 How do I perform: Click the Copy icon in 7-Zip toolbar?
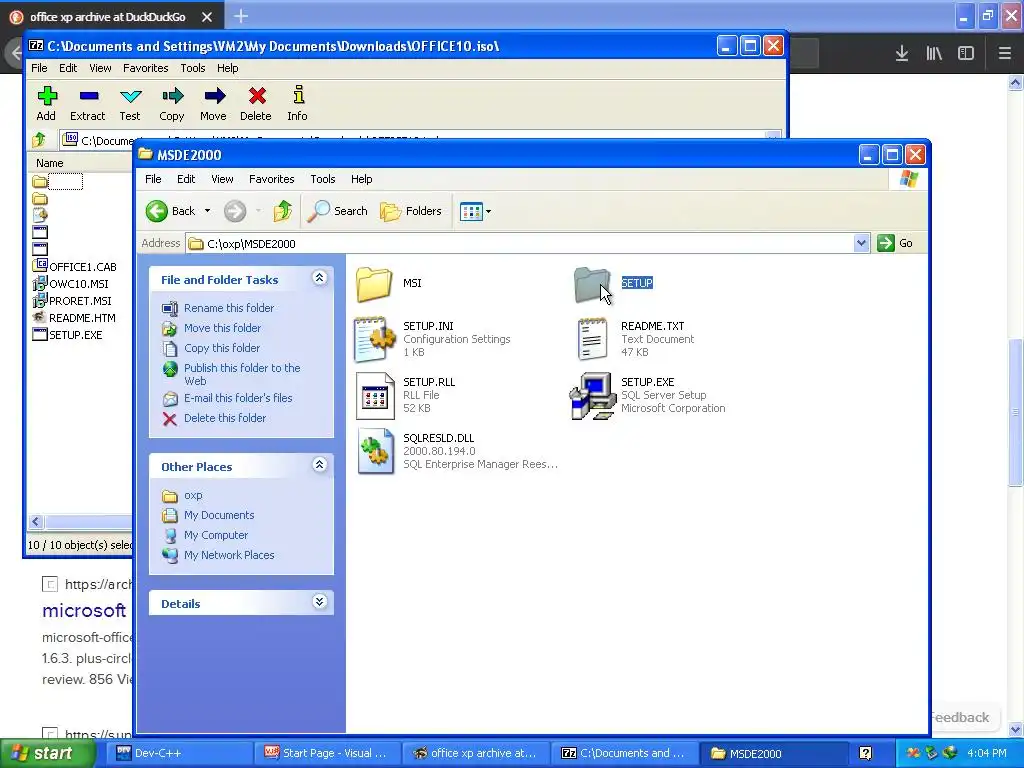(x=172, y=103)
